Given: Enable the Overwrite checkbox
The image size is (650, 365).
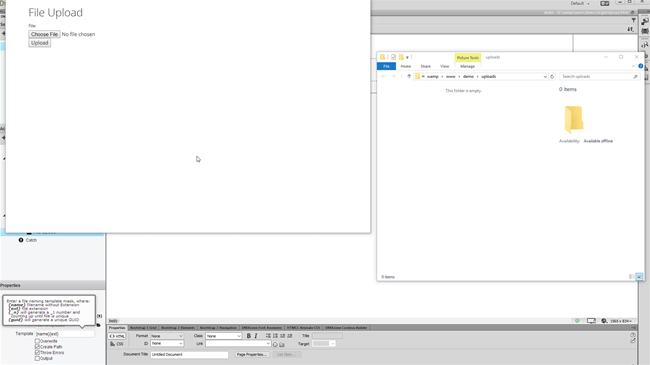Looking at the screenshot, I should (37, 341).
